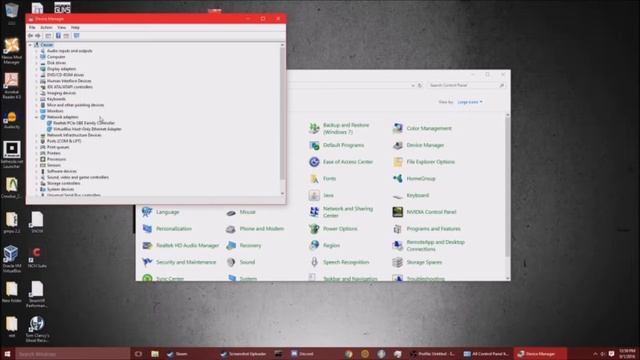The image size is (640, 360).
Task: Expand the Keyboards node in Device Manager
Action: click(36, 99)
